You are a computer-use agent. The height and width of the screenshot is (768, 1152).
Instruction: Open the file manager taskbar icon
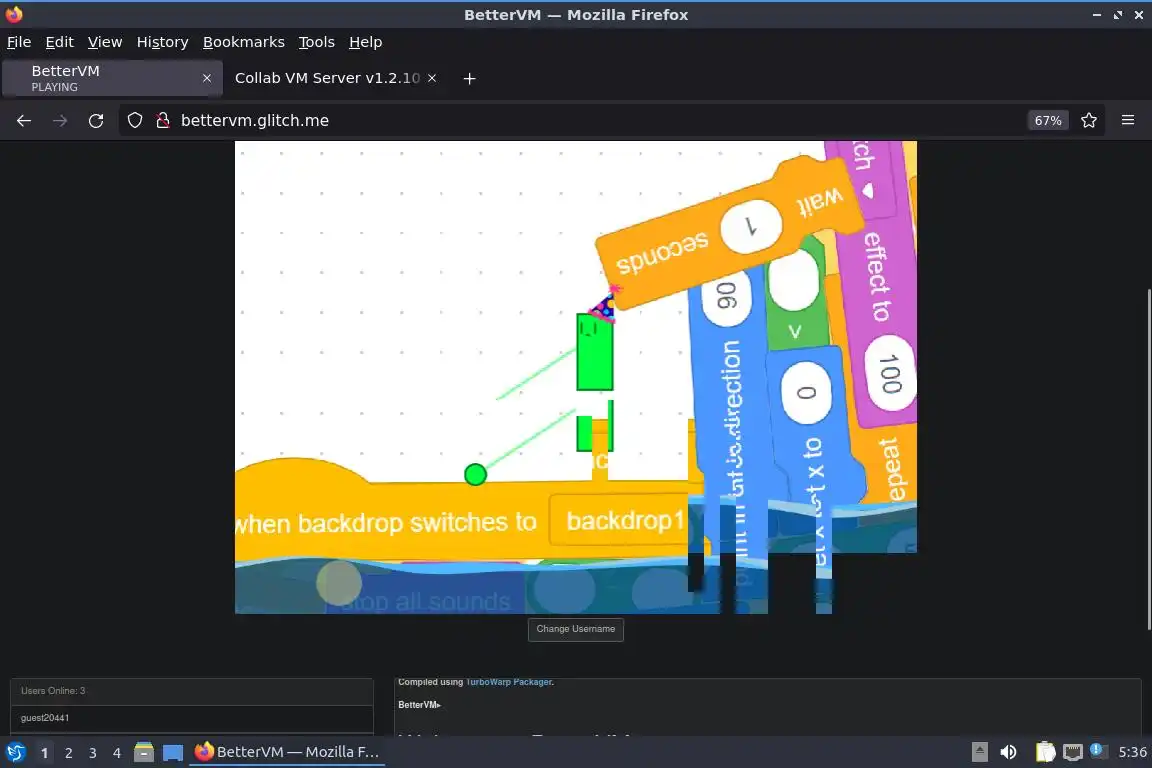tap(144, 752)
